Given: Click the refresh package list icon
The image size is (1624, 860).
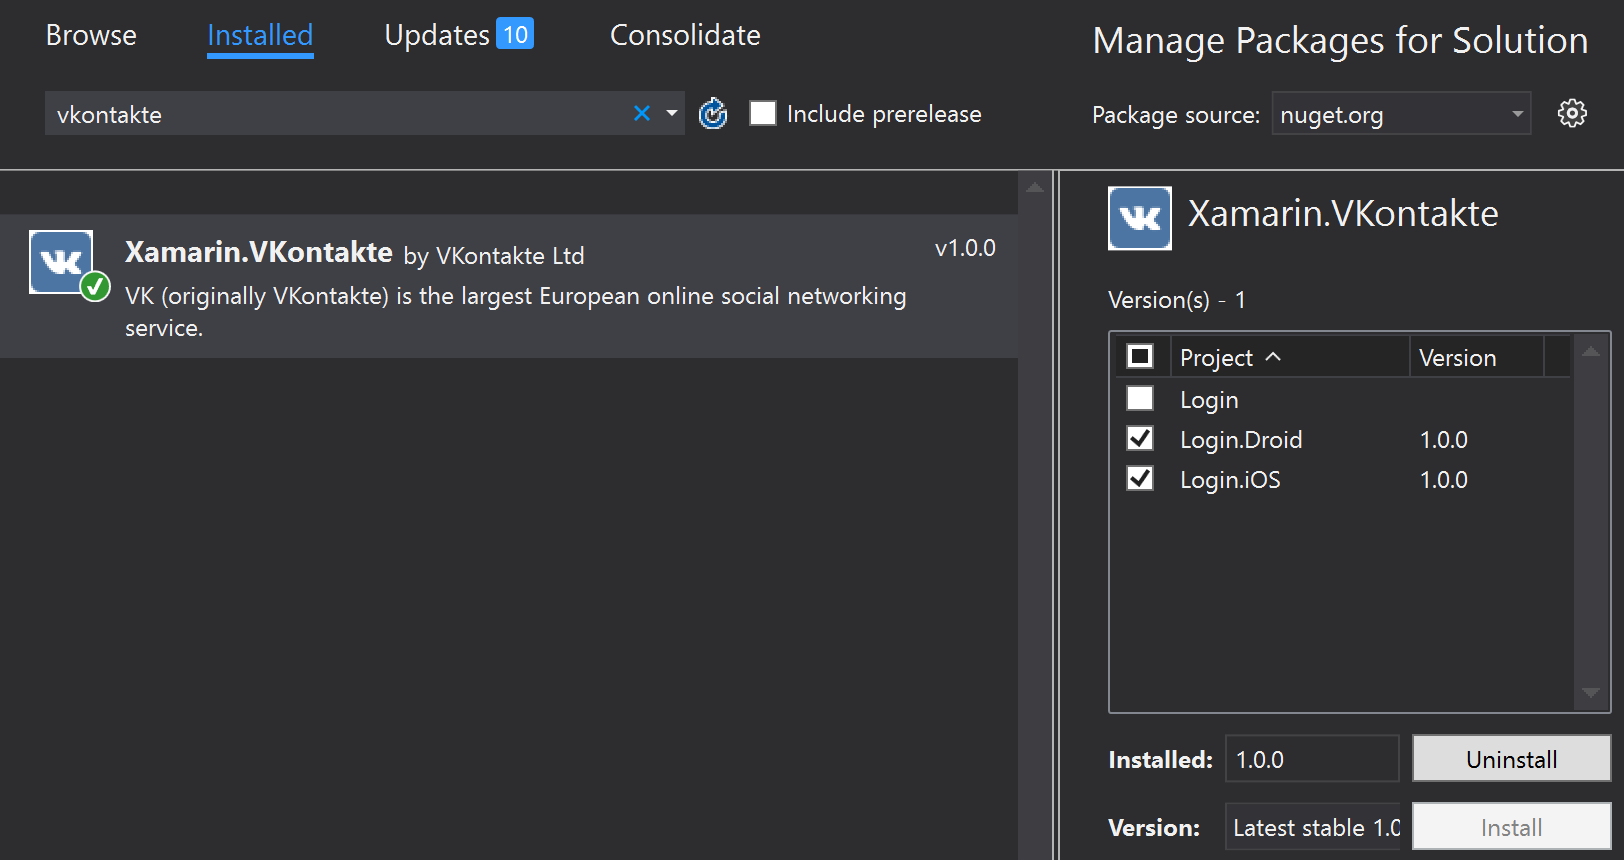Looking at the screenshot, I should coord(713,114).
